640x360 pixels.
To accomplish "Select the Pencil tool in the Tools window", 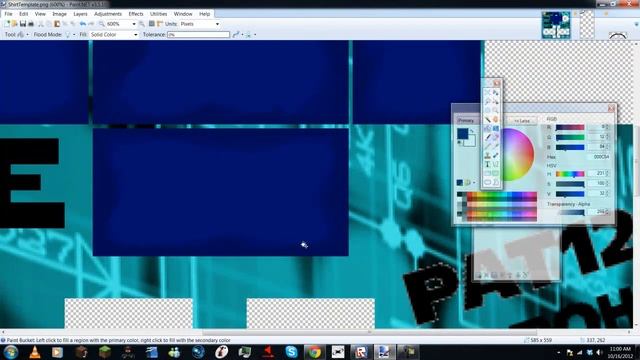I will (x=487, y=146).
